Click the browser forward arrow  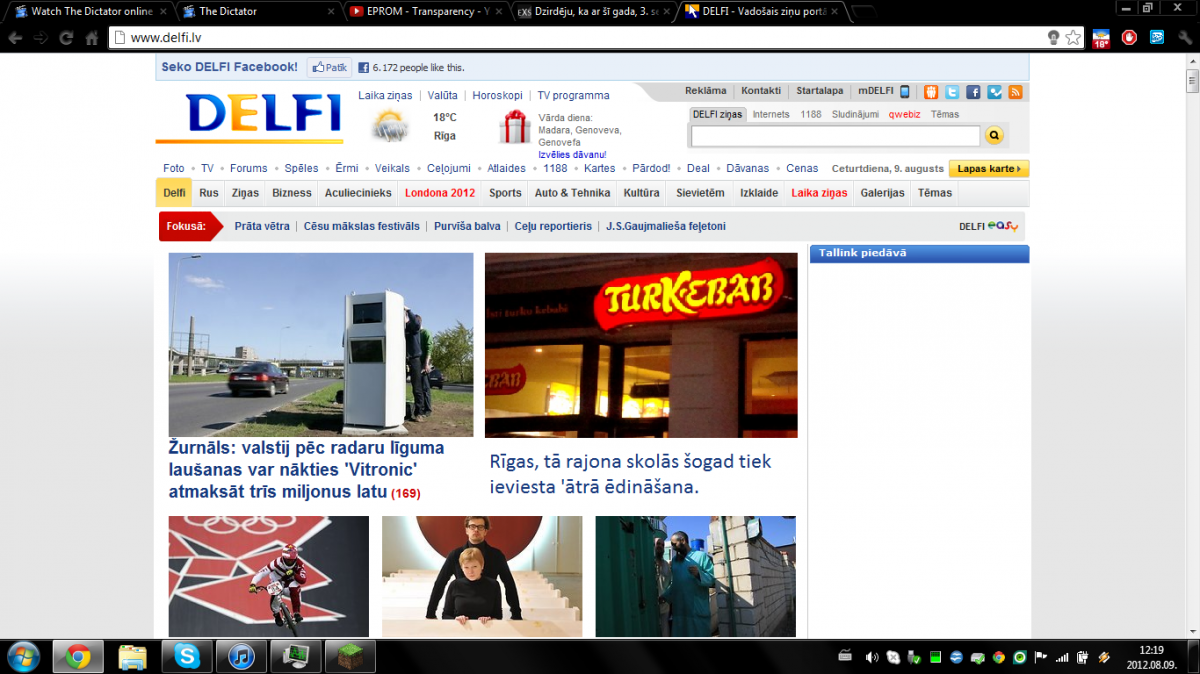coord(41,38)
